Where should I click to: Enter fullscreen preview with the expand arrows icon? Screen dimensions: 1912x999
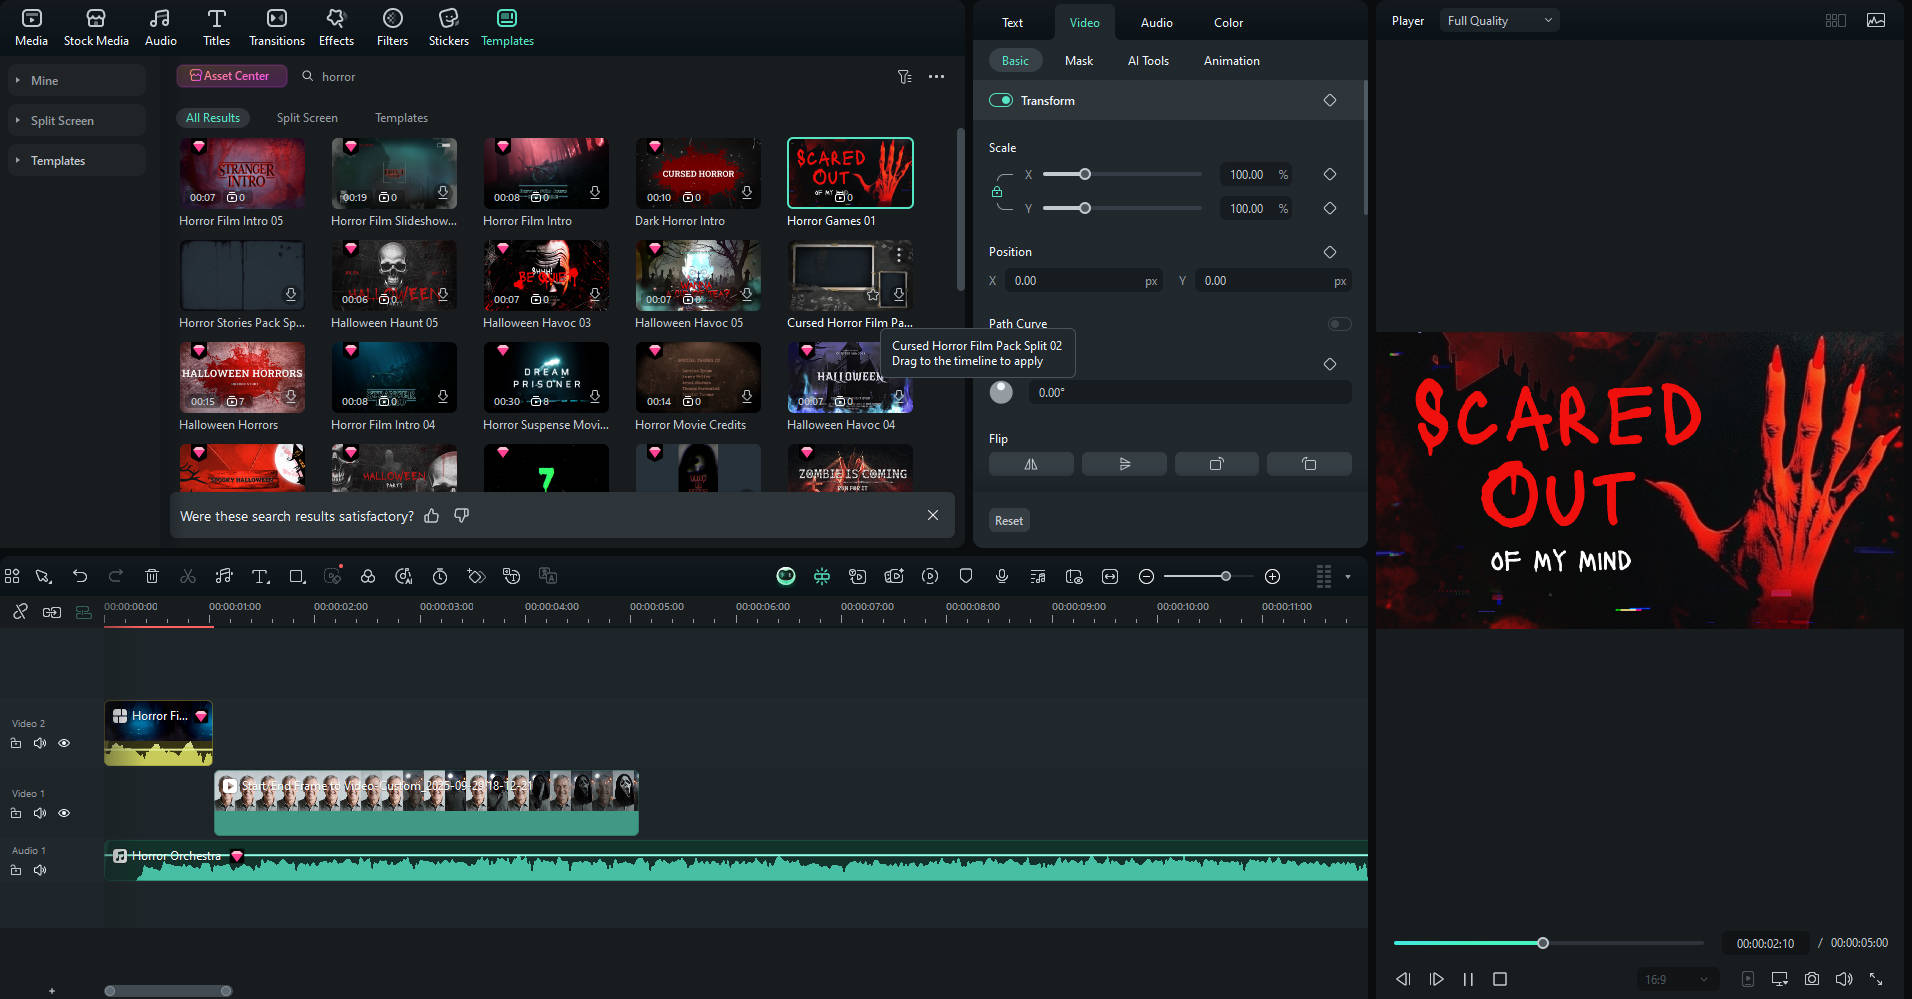1876,979
